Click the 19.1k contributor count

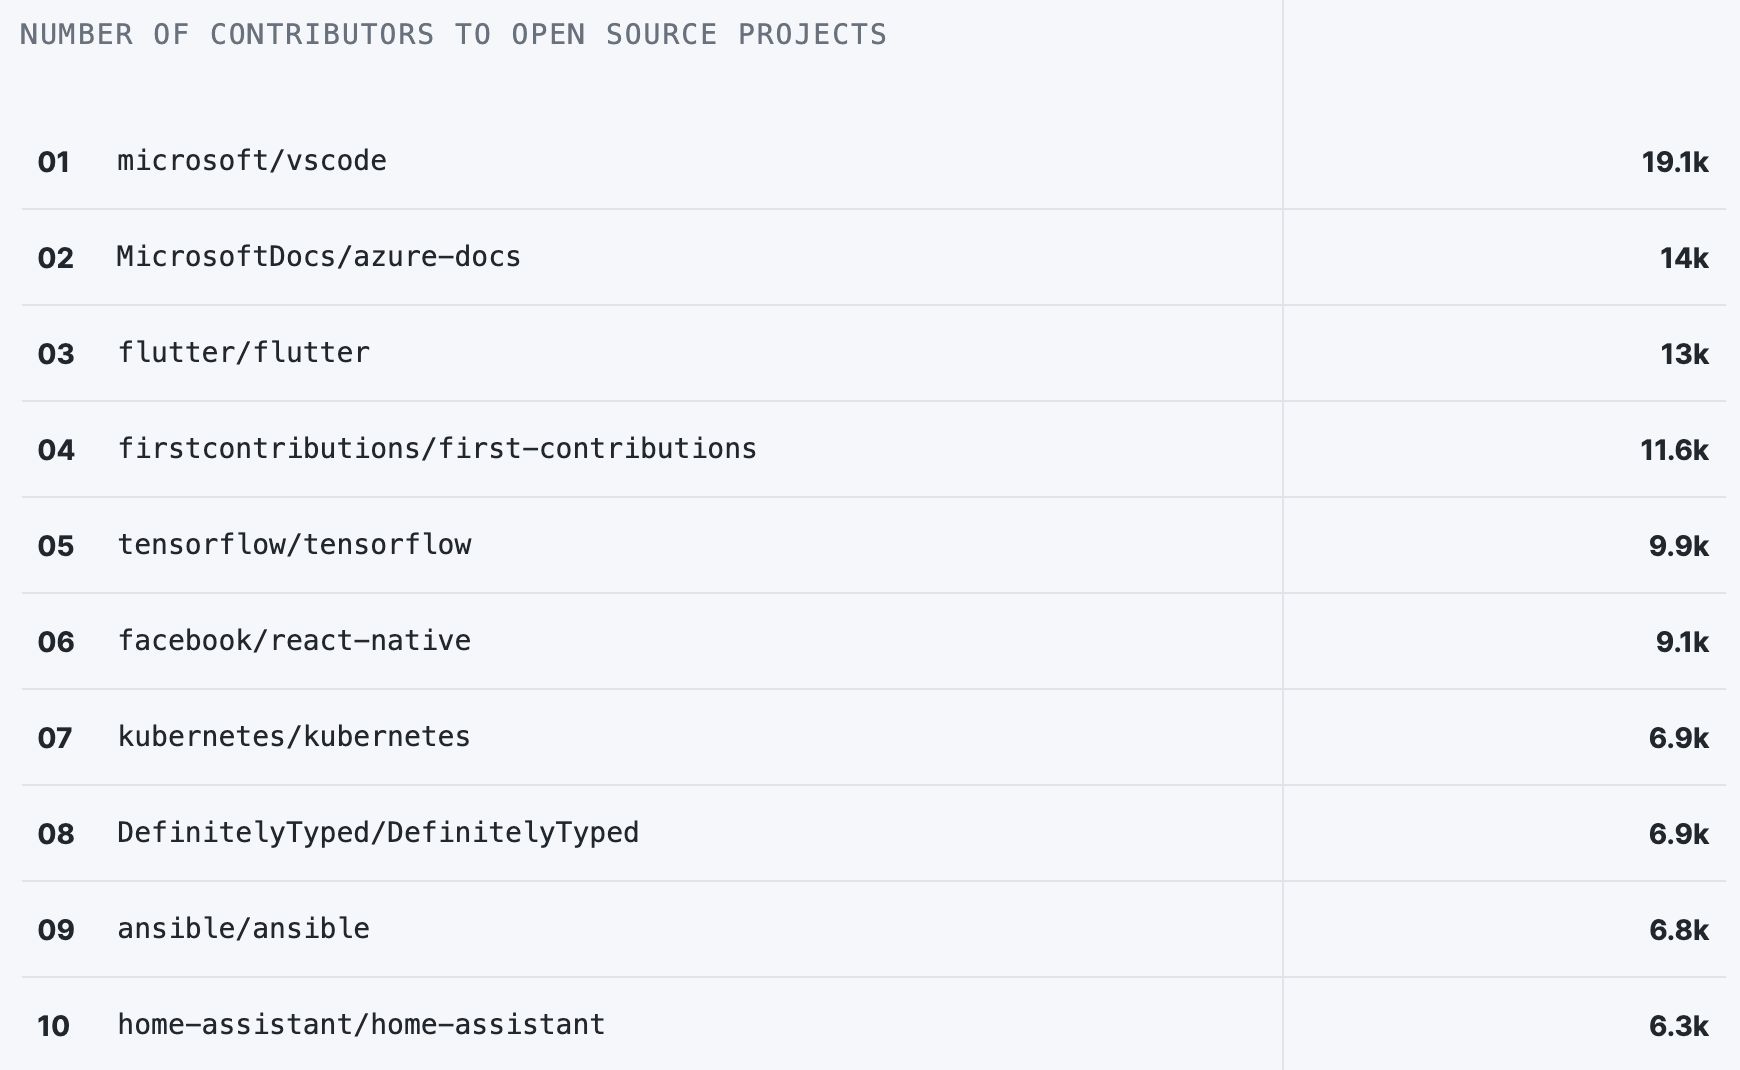(x=1674, y=162)
